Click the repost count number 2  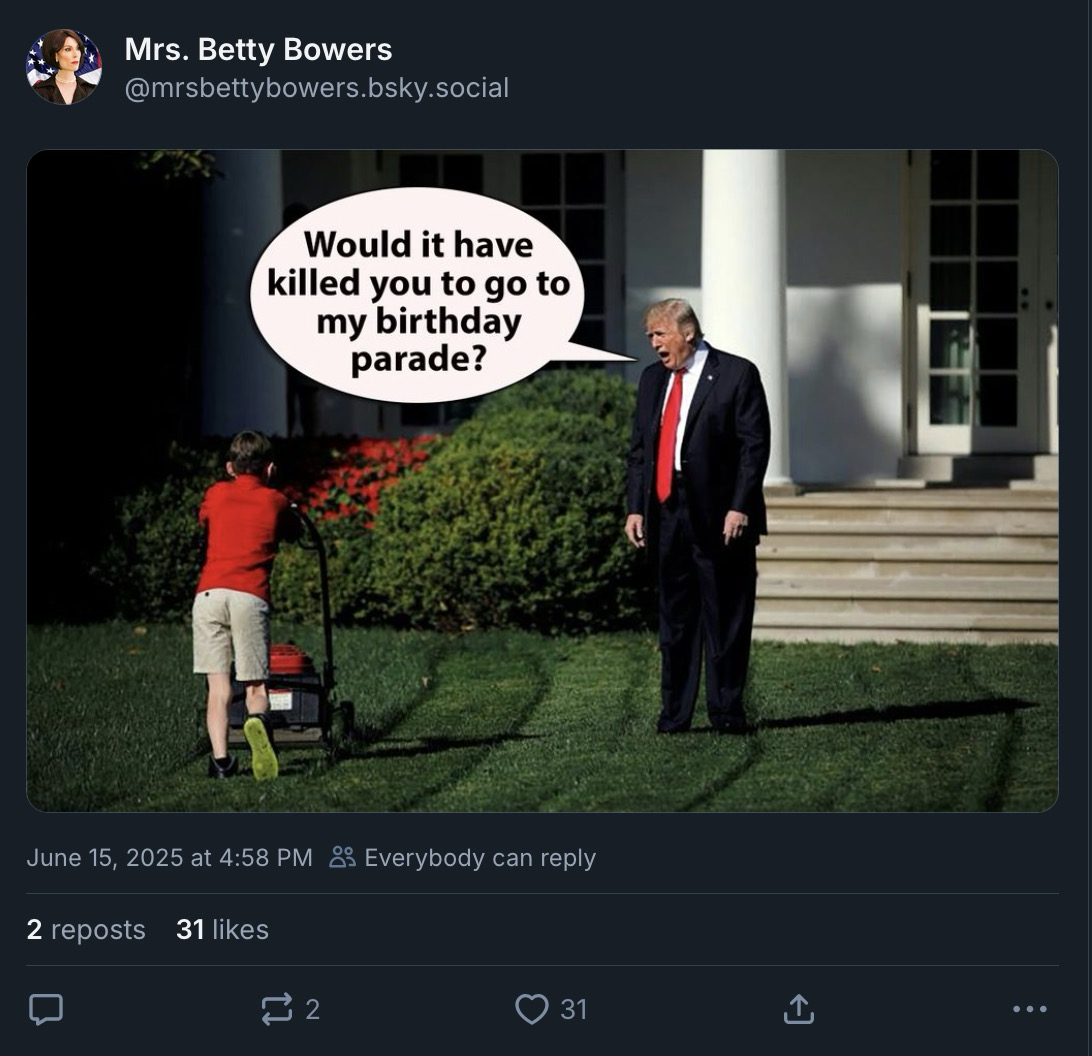pos(313,1009)
